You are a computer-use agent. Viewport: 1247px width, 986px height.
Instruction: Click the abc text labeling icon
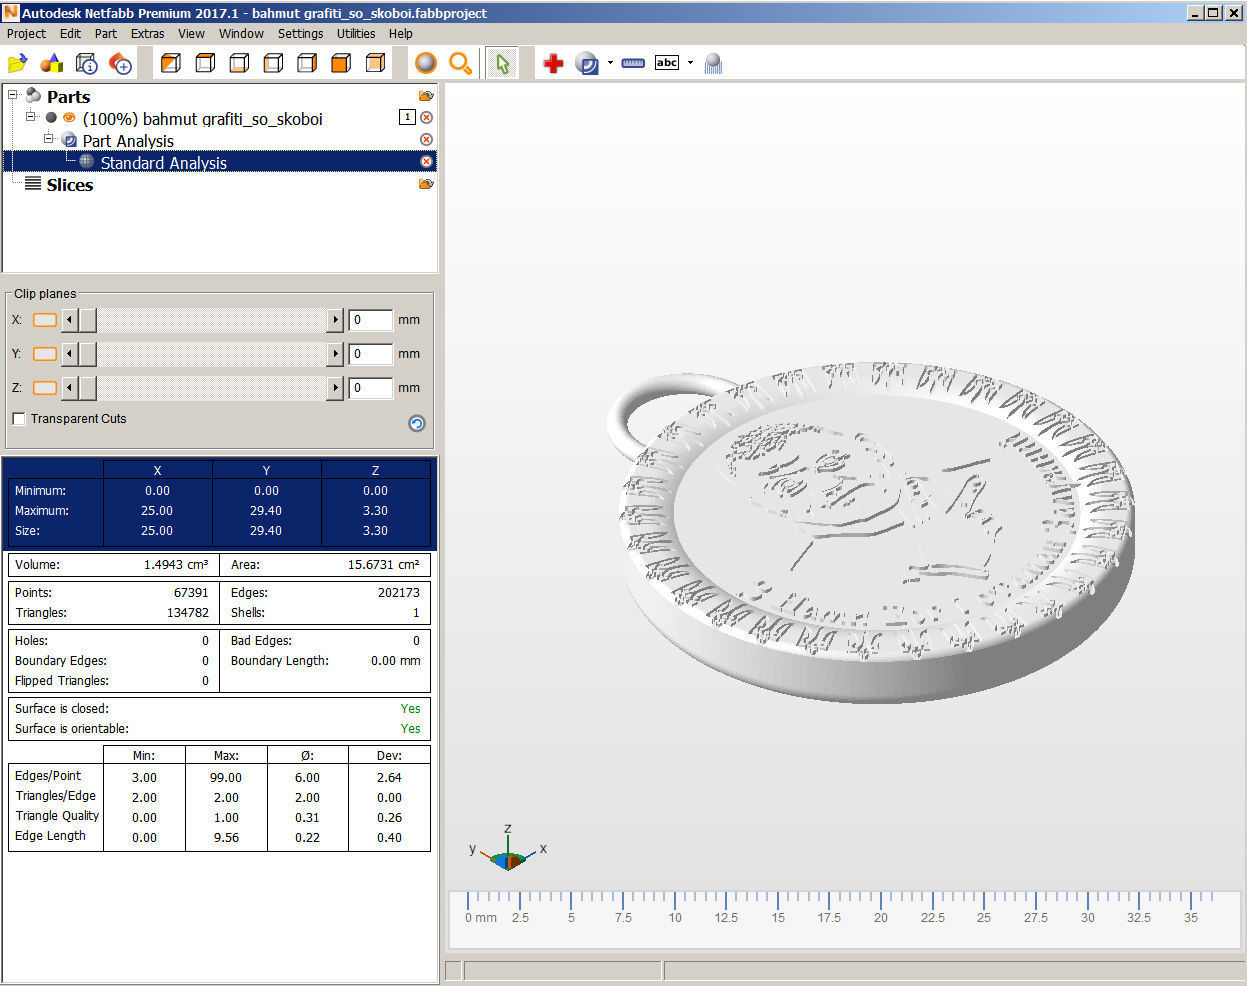667,63
